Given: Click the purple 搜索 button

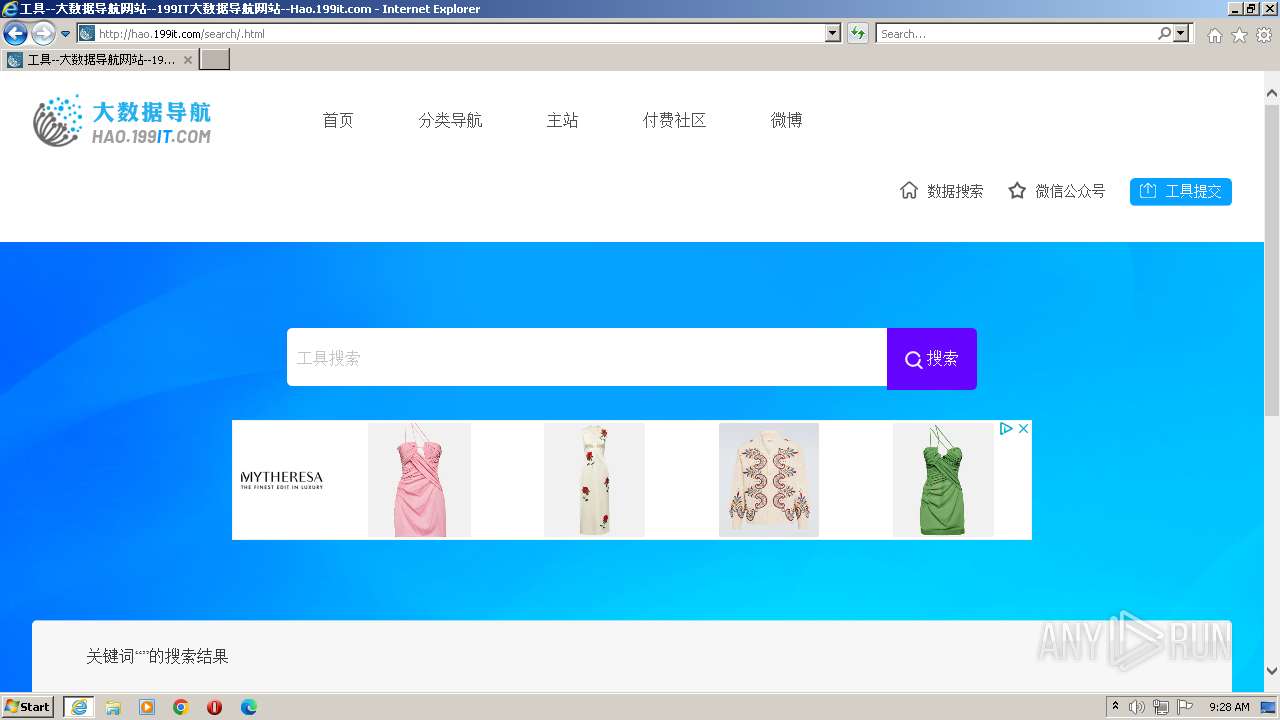Looking at the screenshot, I should 932,358.
